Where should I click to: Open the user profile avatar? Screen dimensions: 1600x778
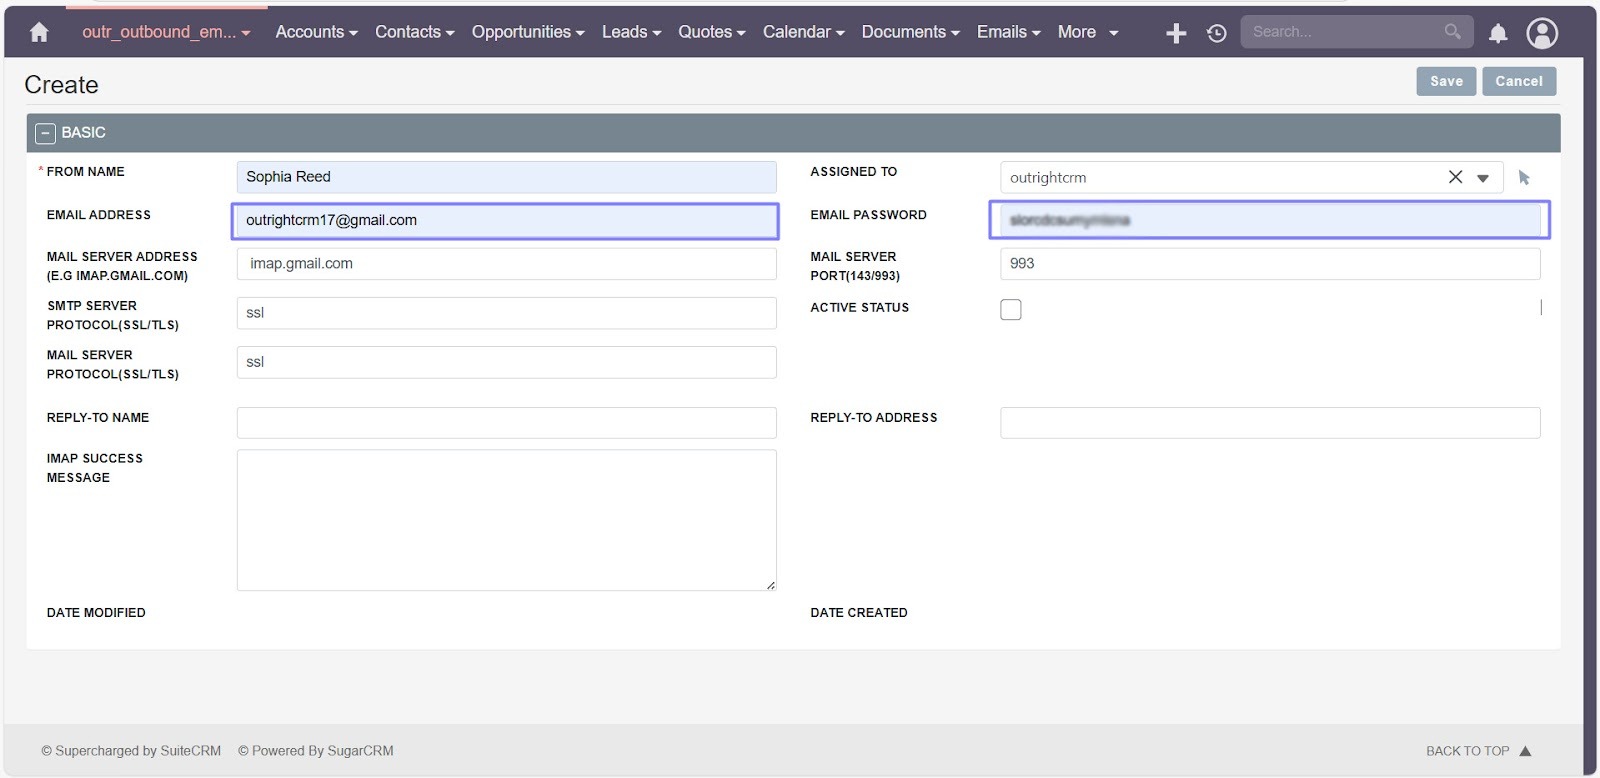click(1541, 33)
